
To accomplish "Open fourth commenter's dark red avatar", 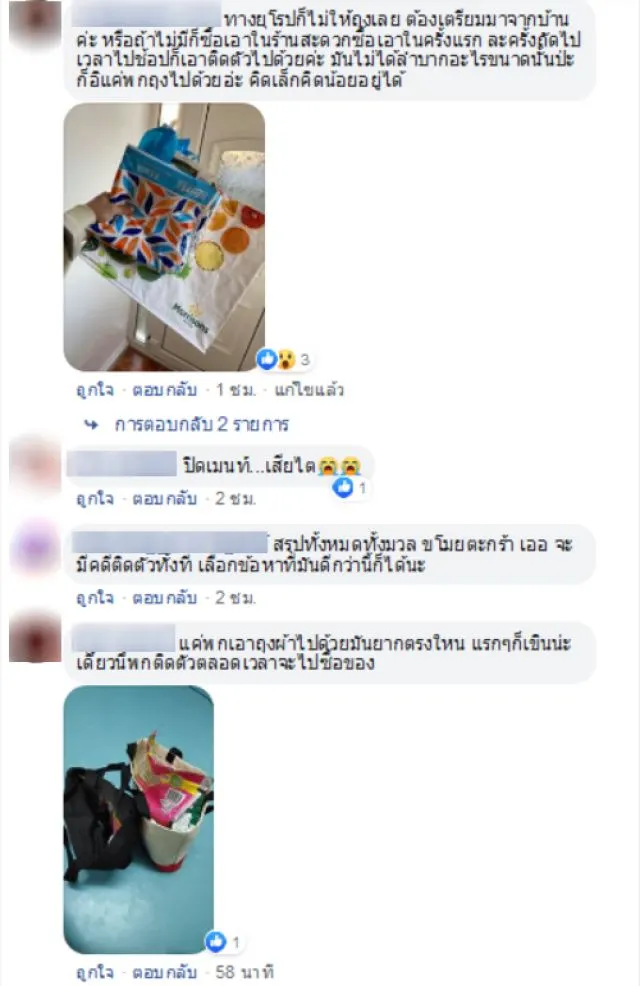I will pos(35,636).
